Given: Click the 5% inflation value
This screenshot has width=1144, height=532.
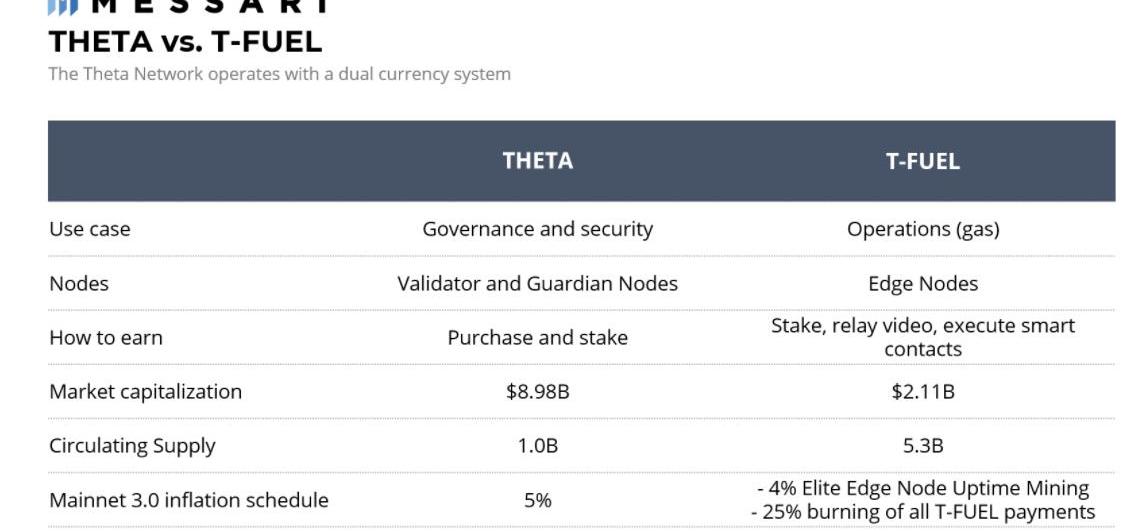Looking at the screenshot, I should [538, 500].
